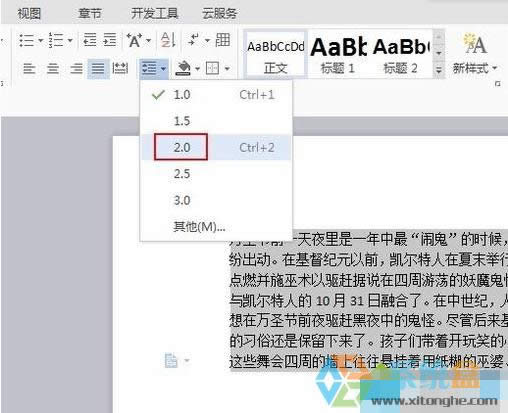
Task: Click the numbered list icon
Action: pyautogui.click(x=56, y=40)
